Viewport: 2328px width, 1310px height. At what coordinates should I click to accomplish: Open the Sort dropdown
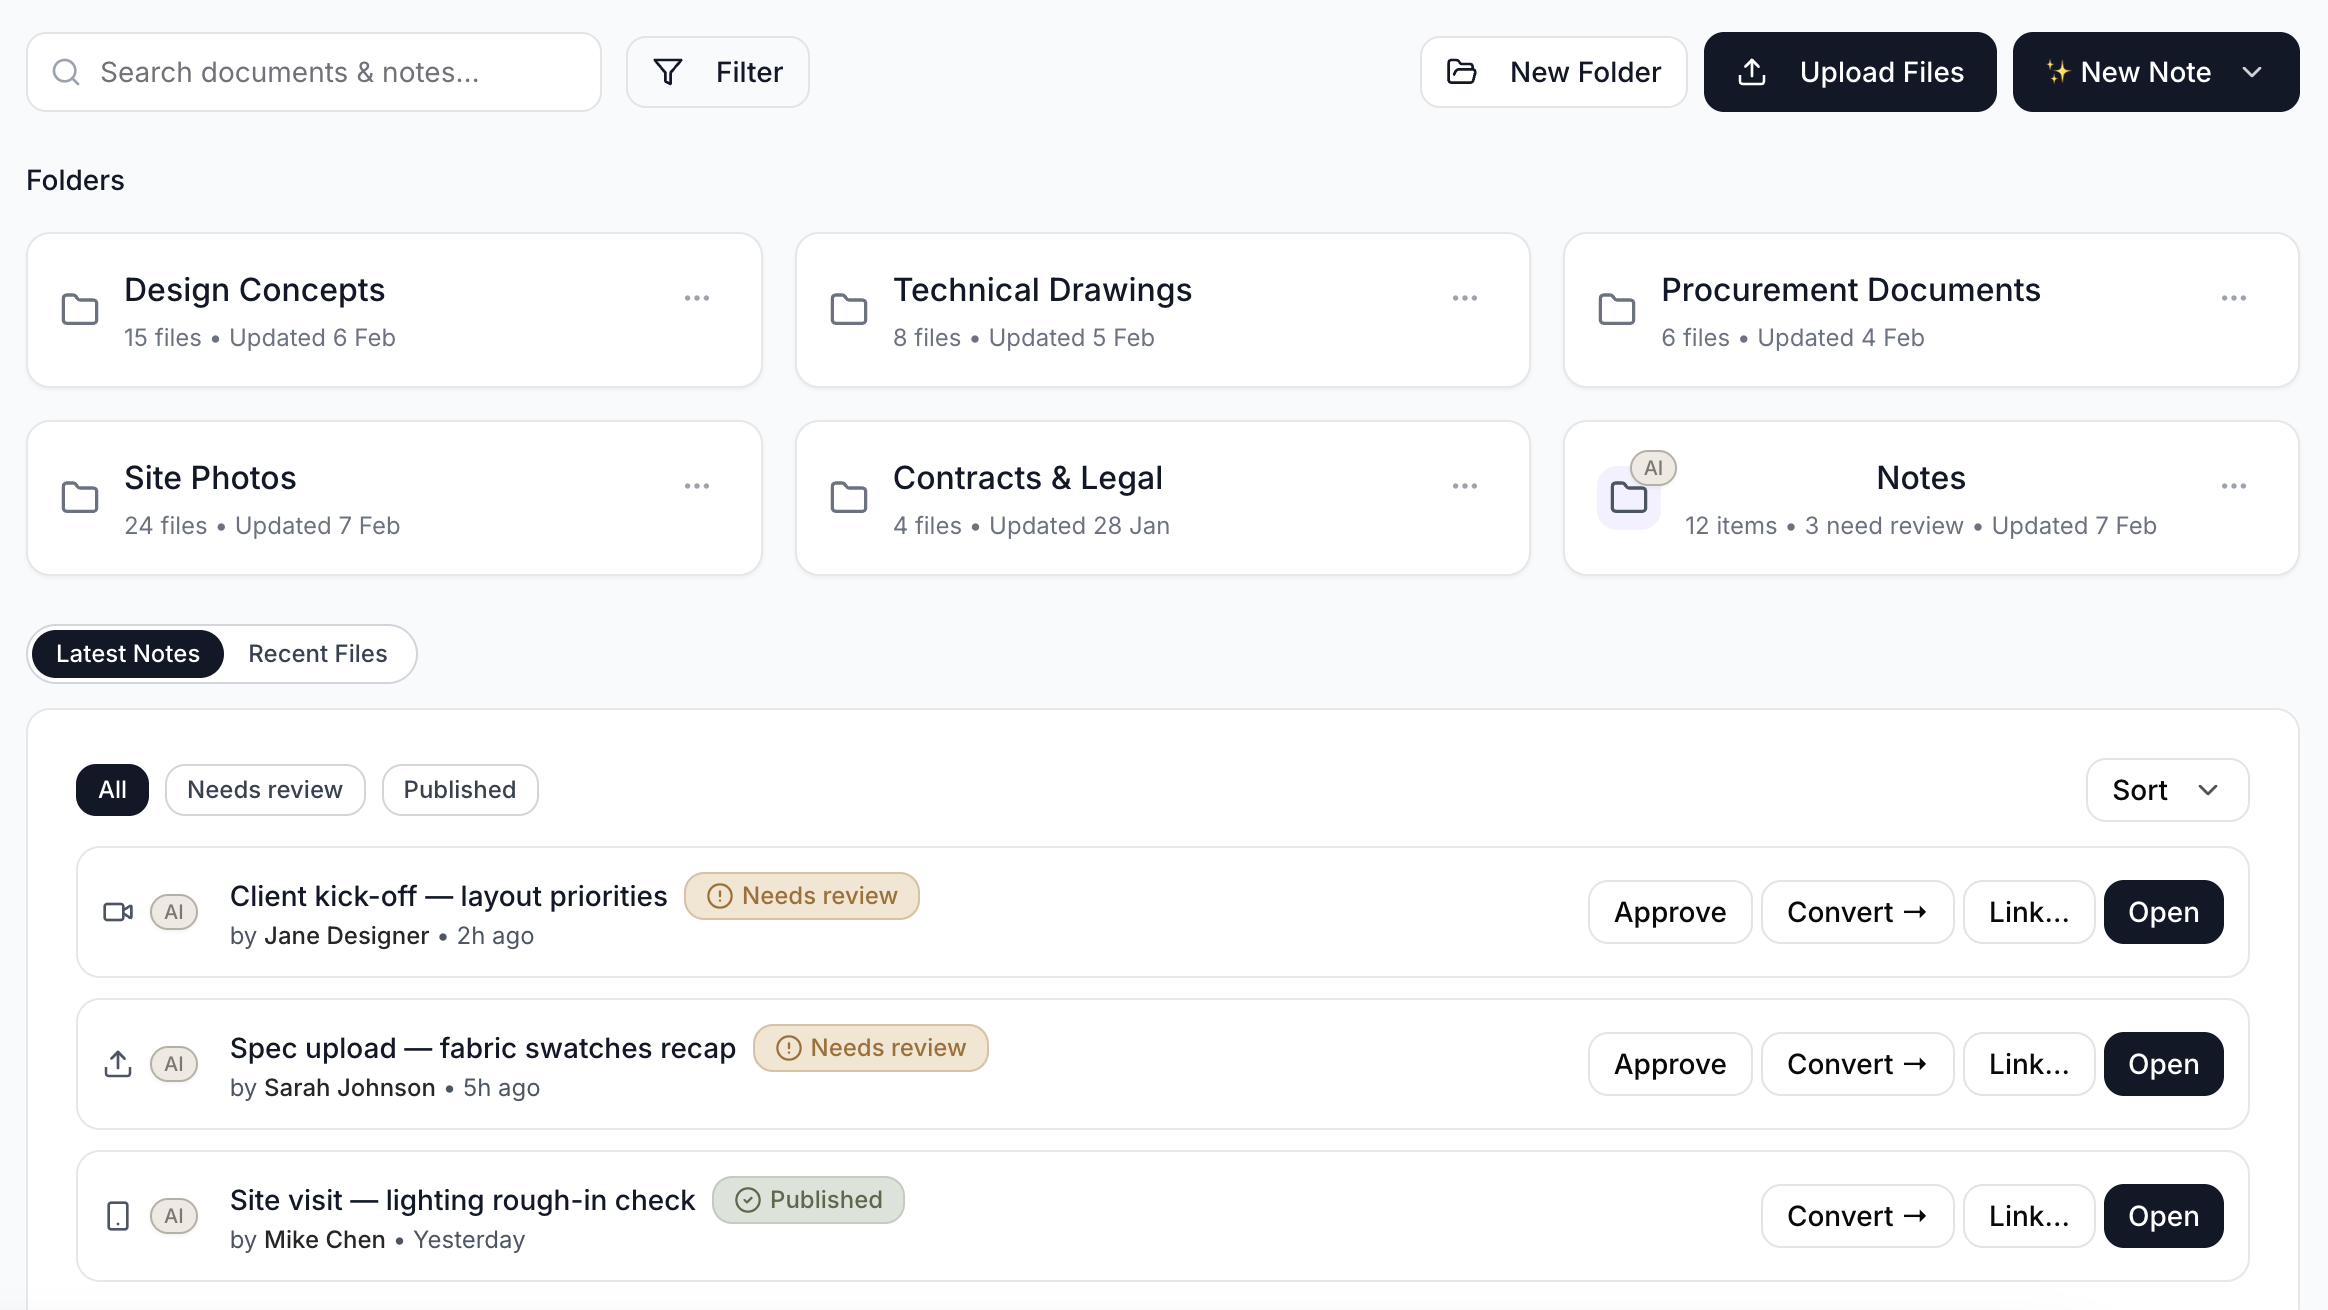click(2166, 790)
